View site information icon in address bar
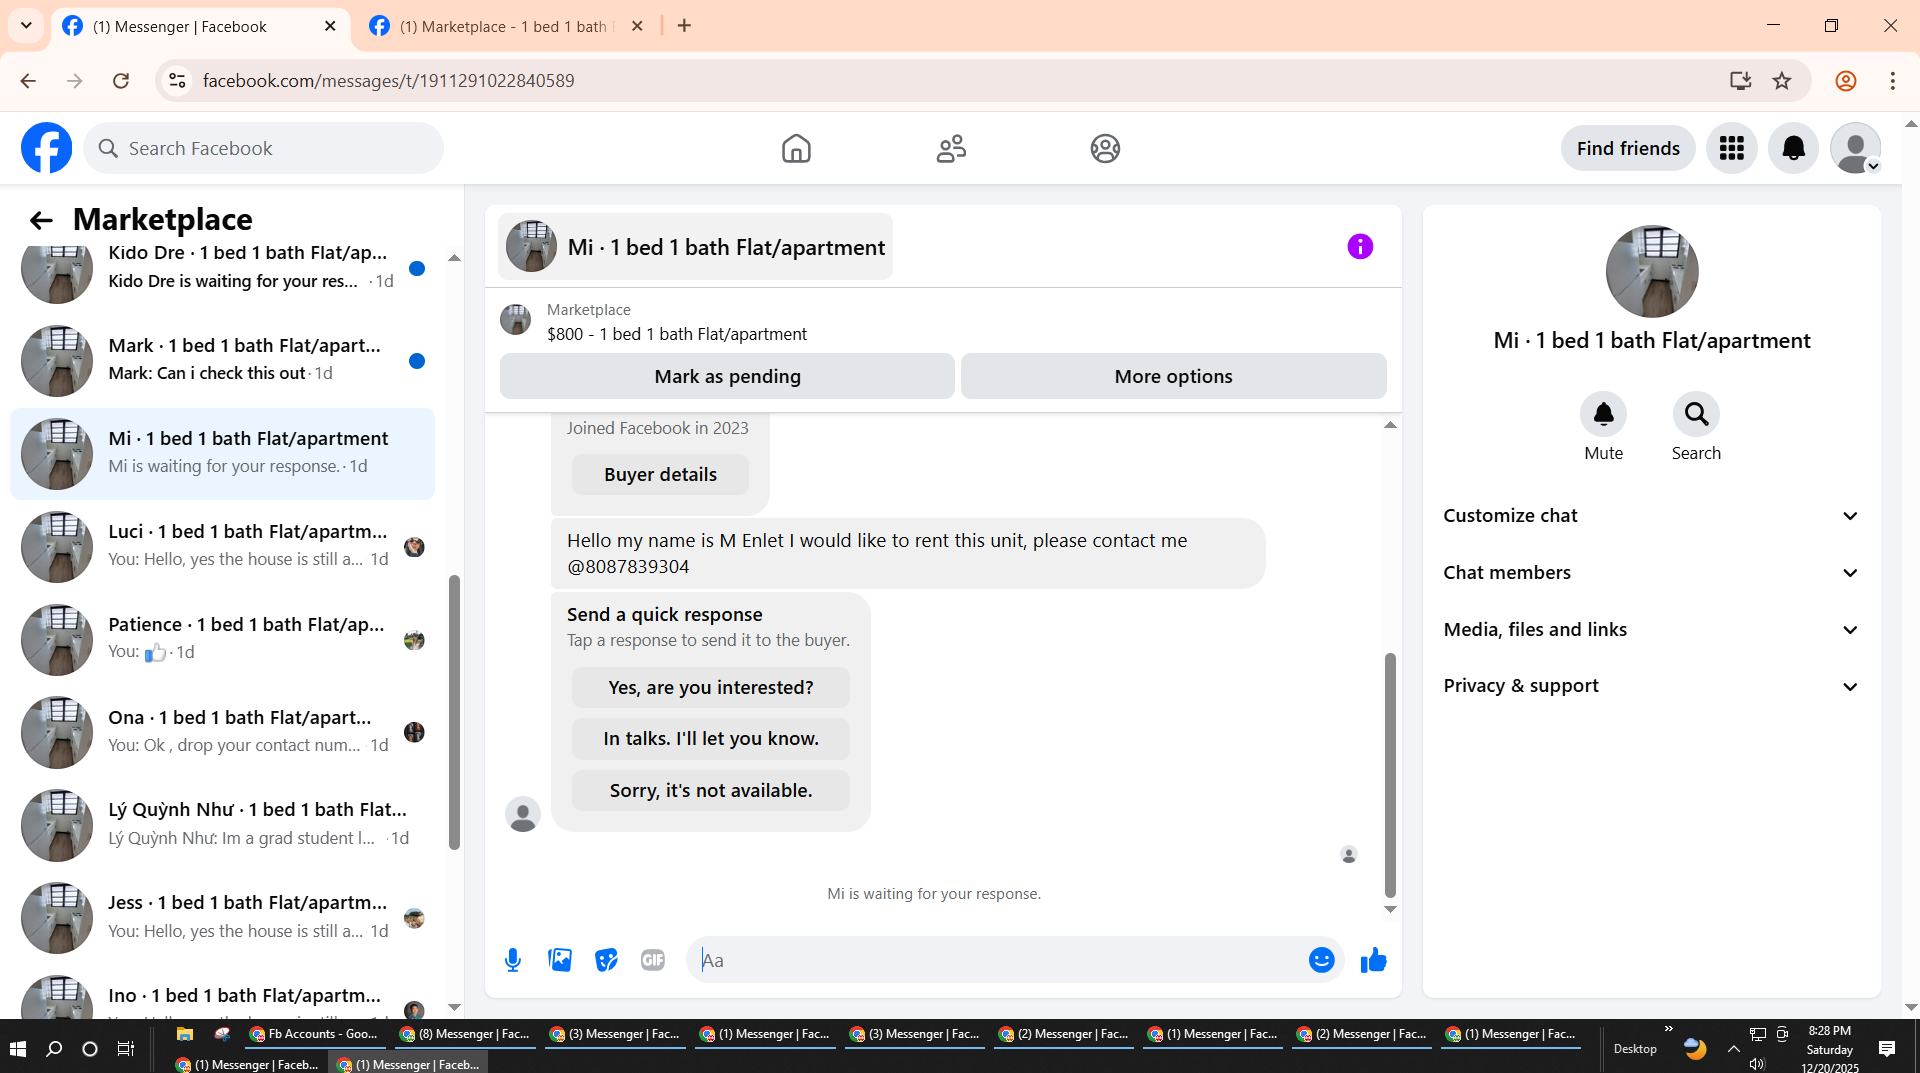This screenshot has width=1920, height=1073. pos(177,81)
